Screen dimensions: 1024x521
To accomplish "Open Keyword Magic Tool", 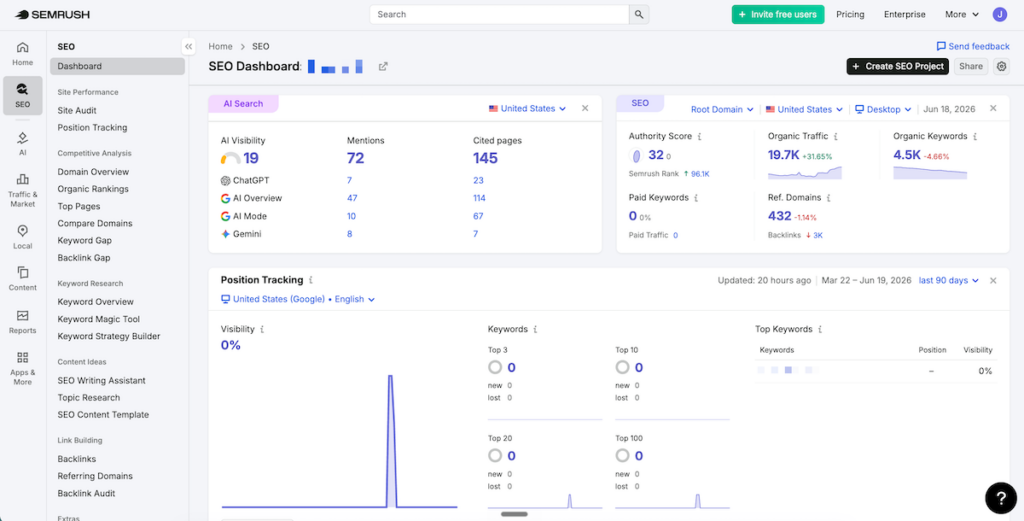I will [x=99, y=319].
